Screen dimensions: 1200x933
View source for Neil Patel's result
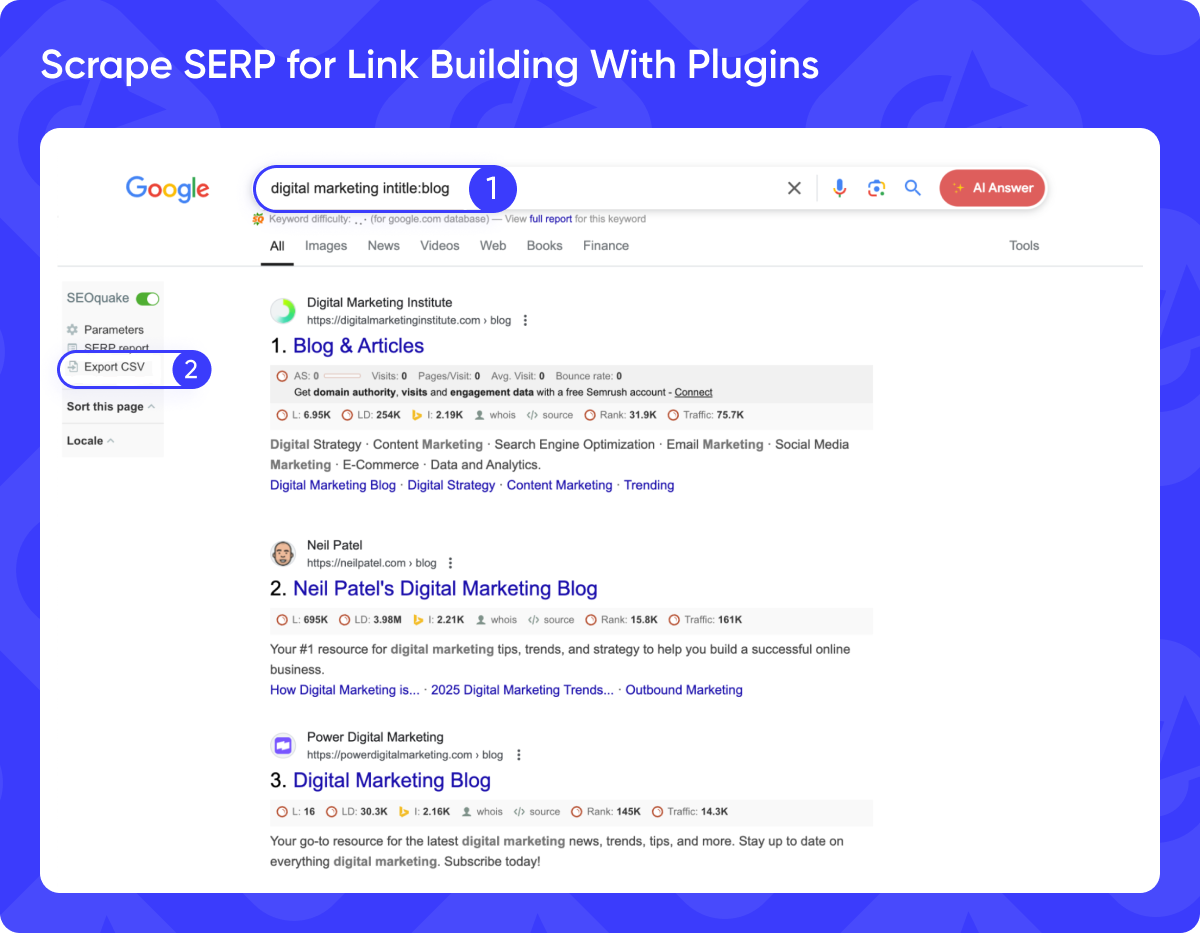click(x=551, y=620)
